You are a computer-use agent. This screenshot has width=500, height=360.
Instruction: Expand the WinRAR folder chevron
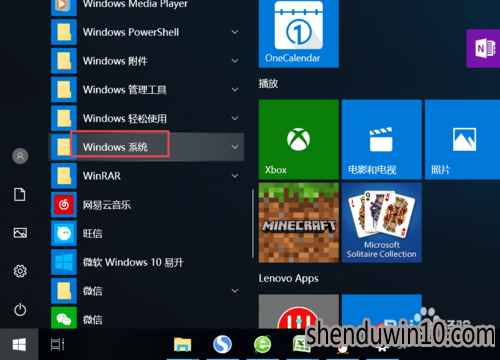click(235, 176)
